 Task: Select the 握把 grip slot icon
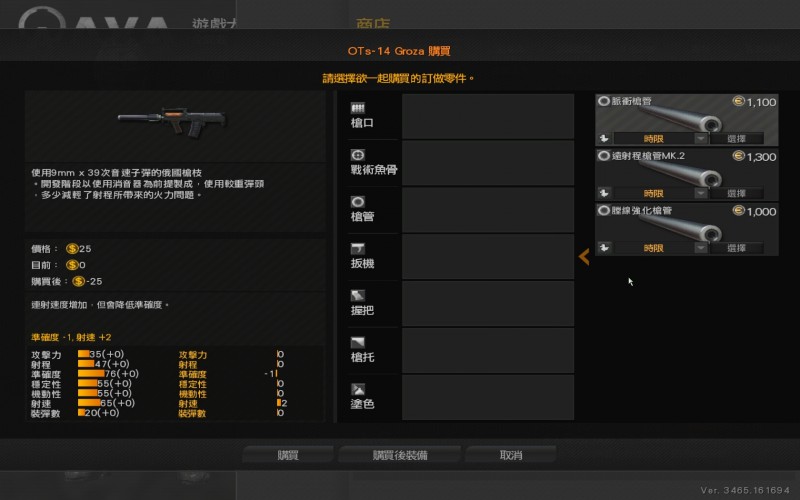(x=358, y=295)
